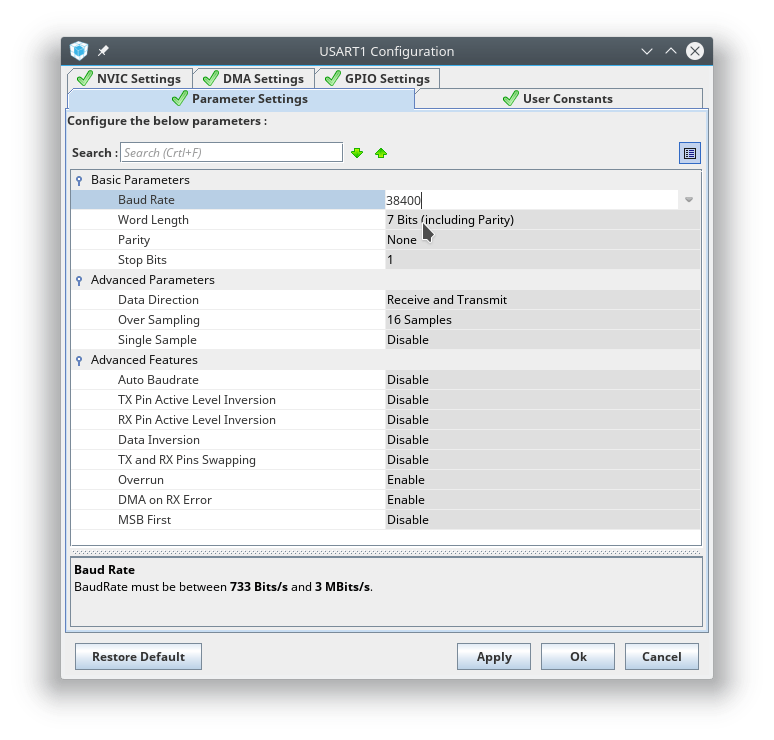Screen dimensions: 774x740
Task: Click the Baud Rate value field 38400
Action: click(531, 200)
